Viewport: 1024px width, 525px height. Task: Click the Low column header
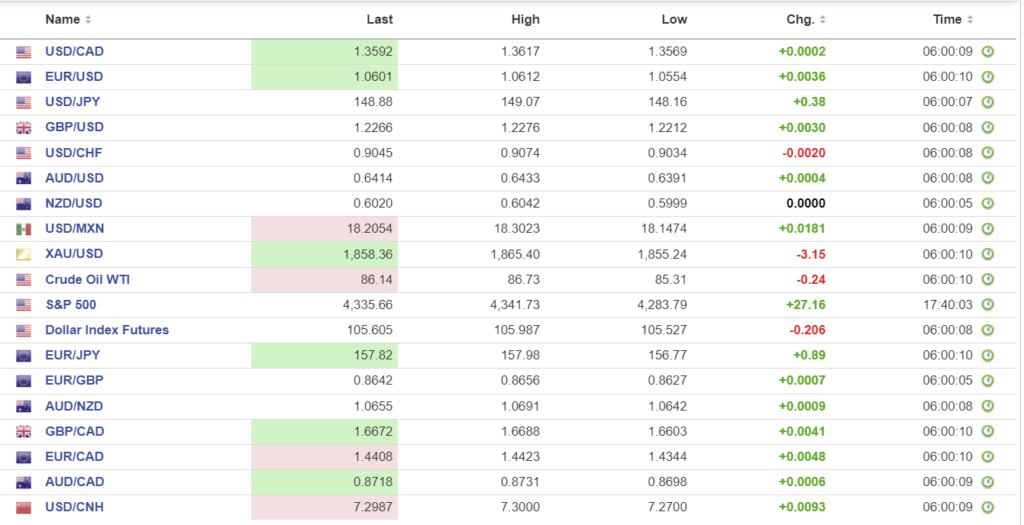[674, 20]
